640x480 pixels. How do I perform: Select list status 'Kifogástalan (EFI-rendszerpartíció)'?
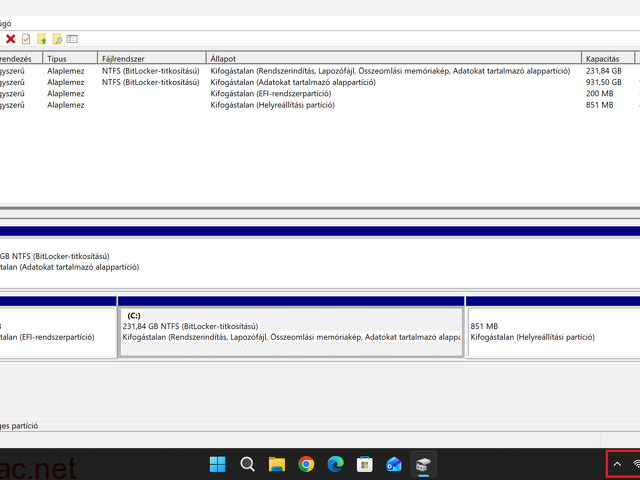271,94
